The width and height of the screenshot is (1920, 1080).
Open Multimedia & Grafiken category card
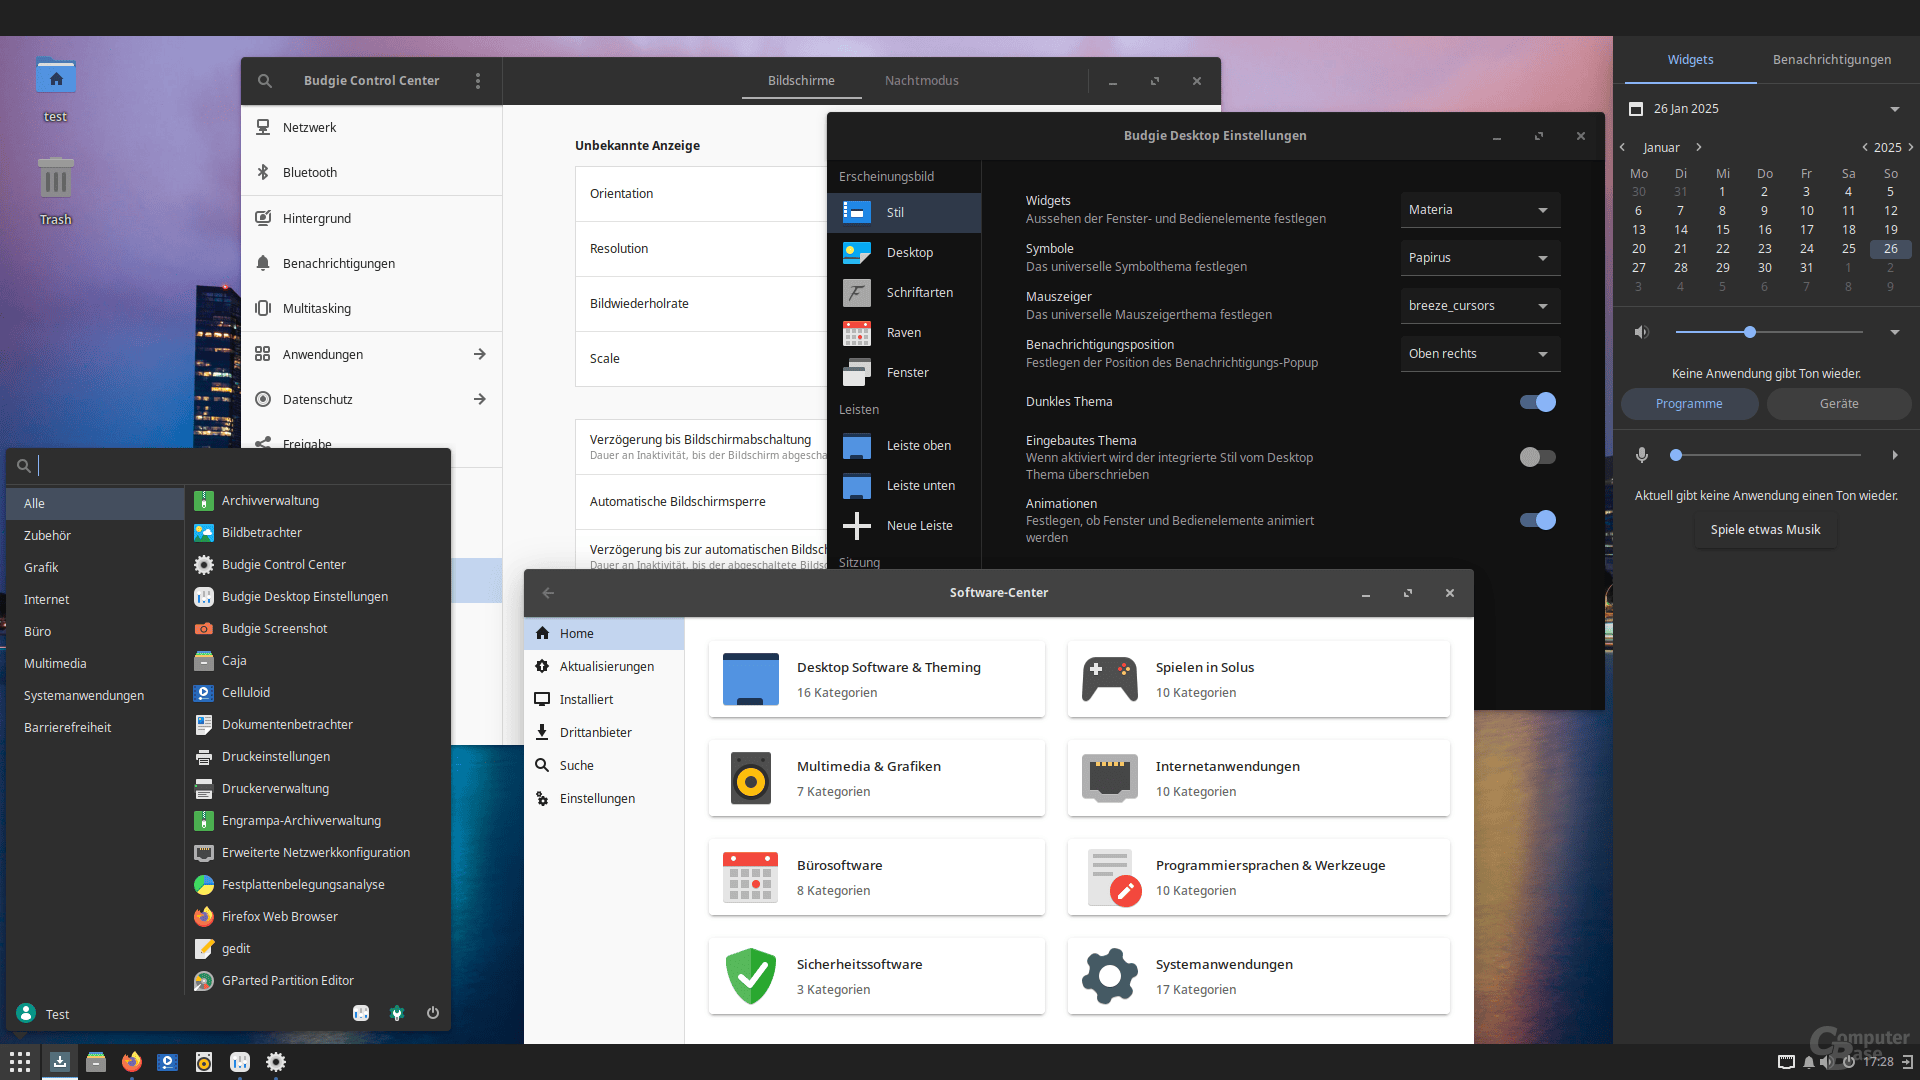[x=877, y=779]
